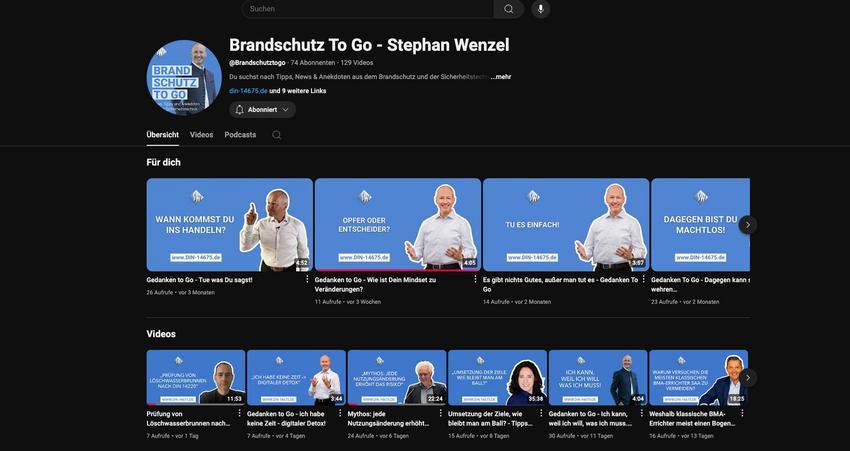Click the Brandschutz To Go channel avatar
The image size is (850, 451).
[184, 78]
